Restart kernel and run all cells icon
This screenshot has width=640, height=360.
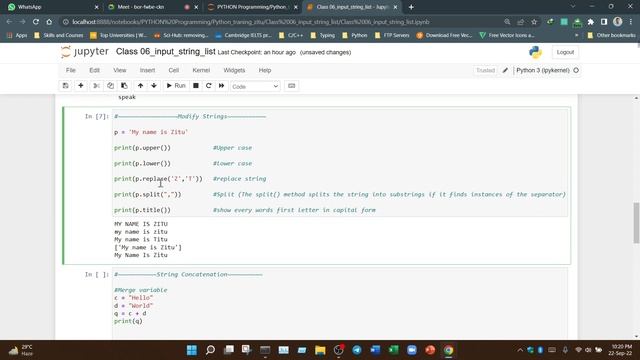click(222, 86)
